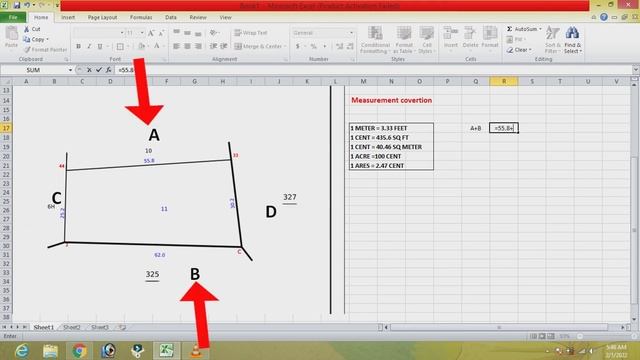
Task: Select row 17 header
Action: coord(6,128)
